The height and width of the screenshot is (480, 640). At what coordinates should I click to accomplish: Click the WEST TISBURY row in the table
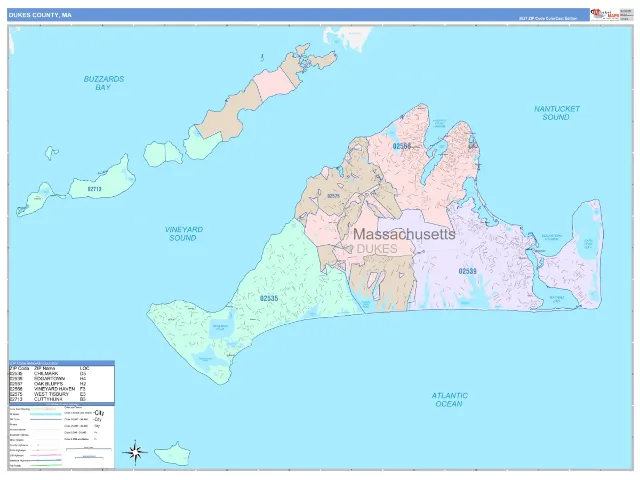(60, 394)
